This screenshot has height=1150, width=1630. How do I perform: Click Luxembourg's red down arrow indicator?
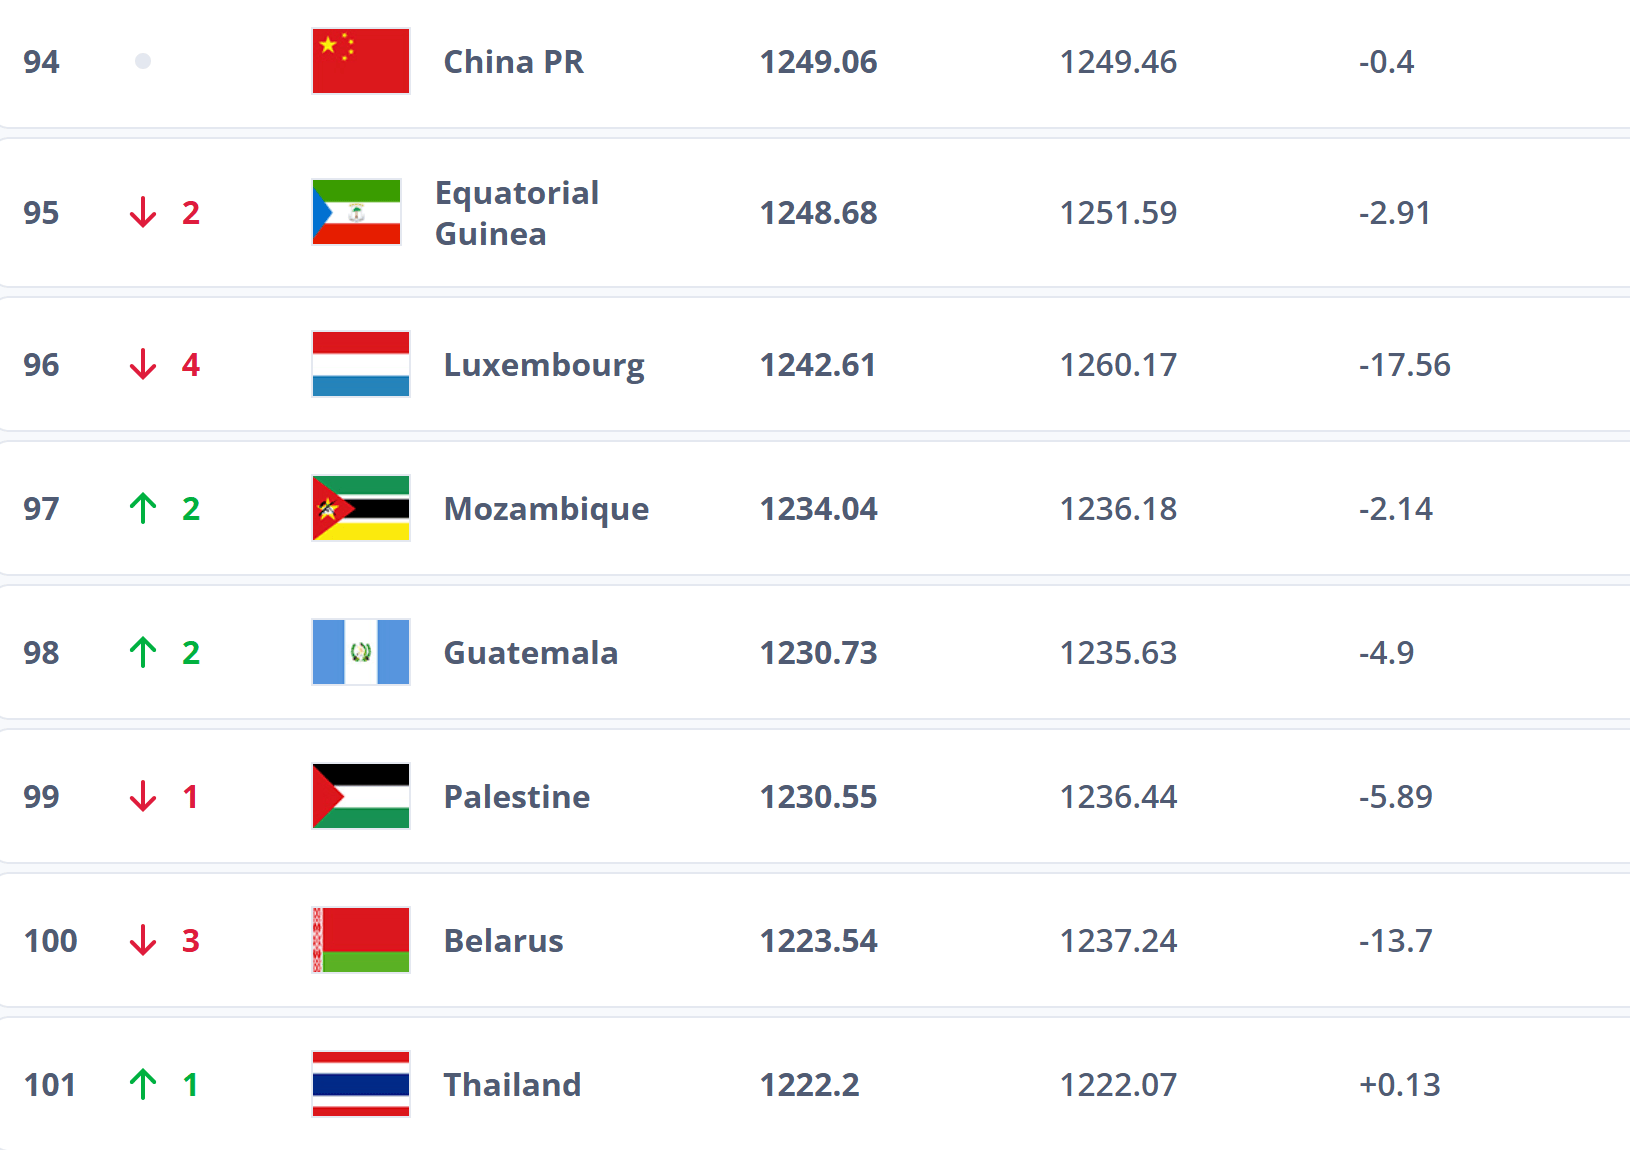(143, 364)
